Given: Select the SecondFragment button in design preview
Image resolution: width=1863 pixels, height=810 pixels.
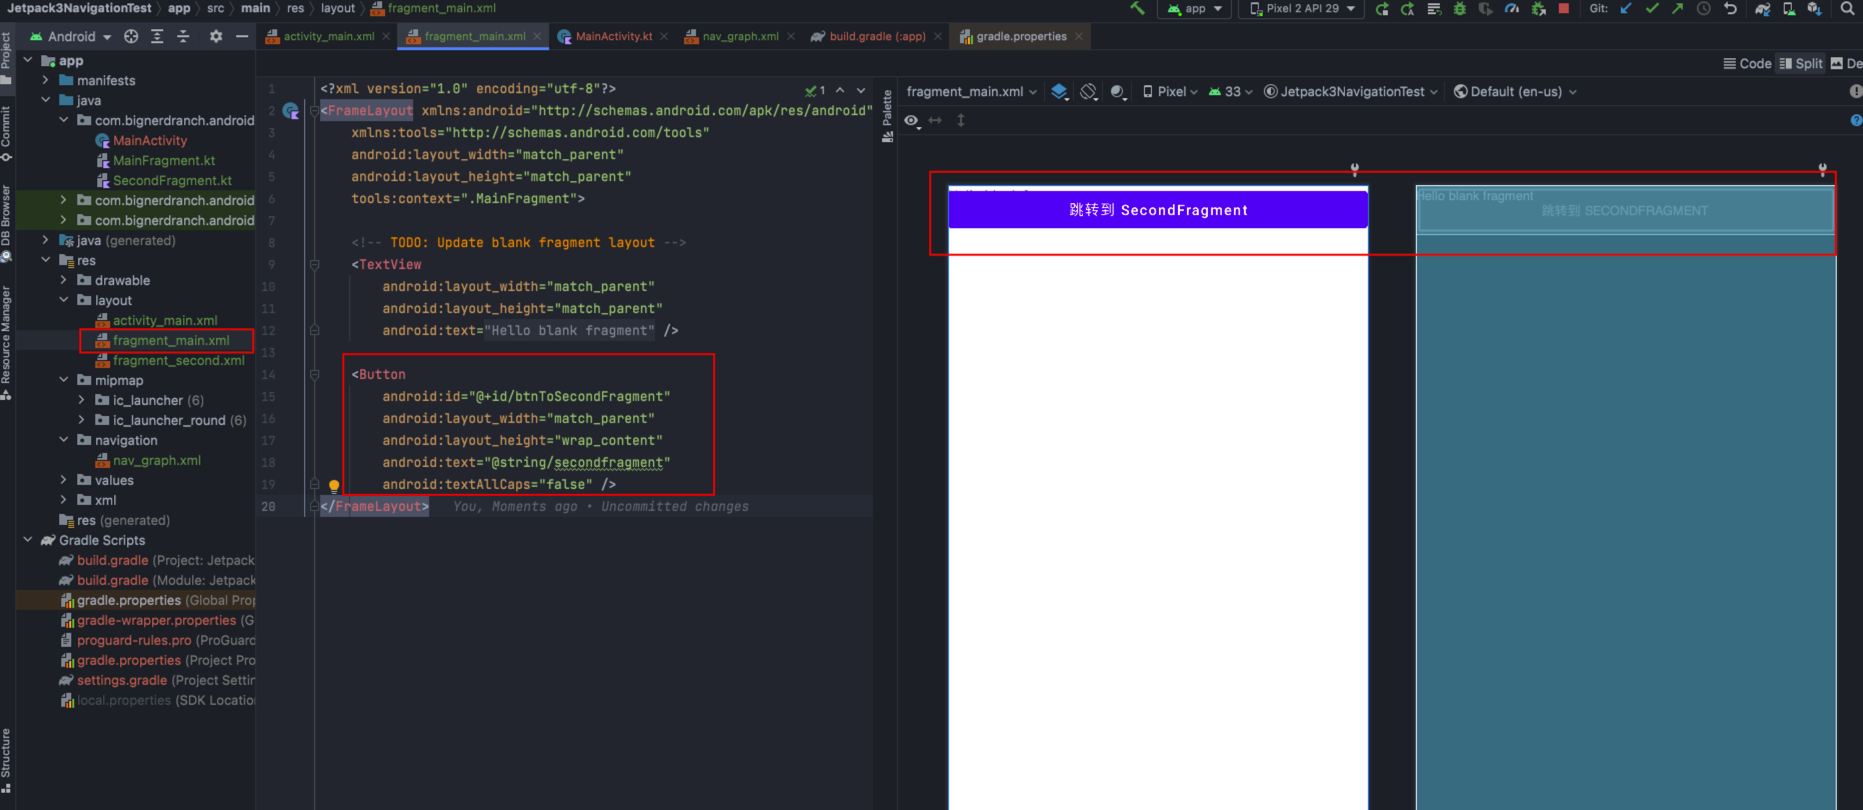Looking at the screenshot, I should [1158, 210].
